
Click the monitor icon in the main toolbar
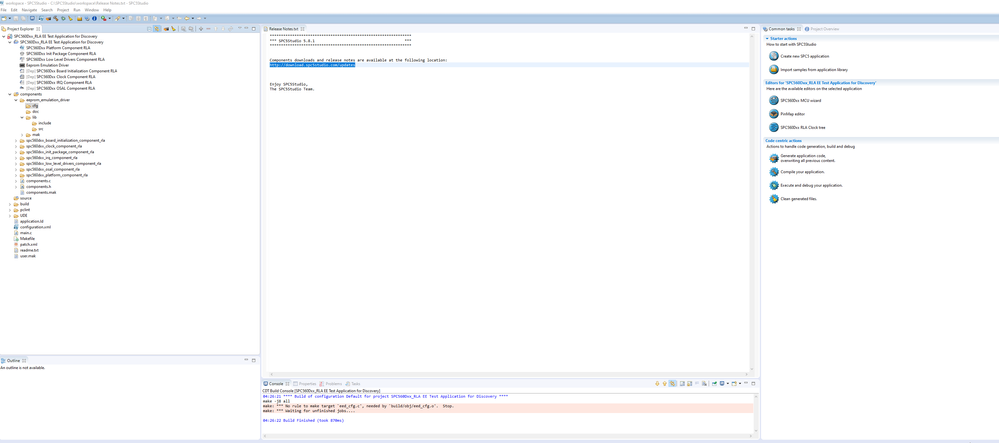(32, 18)
